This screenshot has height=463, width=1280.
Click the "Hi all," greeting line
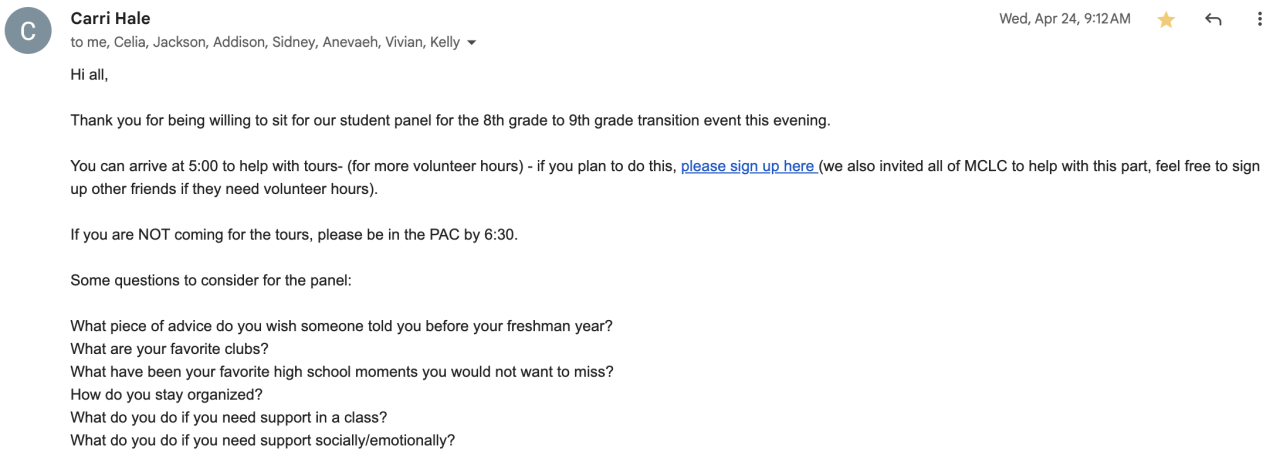(x=89, y=74)
